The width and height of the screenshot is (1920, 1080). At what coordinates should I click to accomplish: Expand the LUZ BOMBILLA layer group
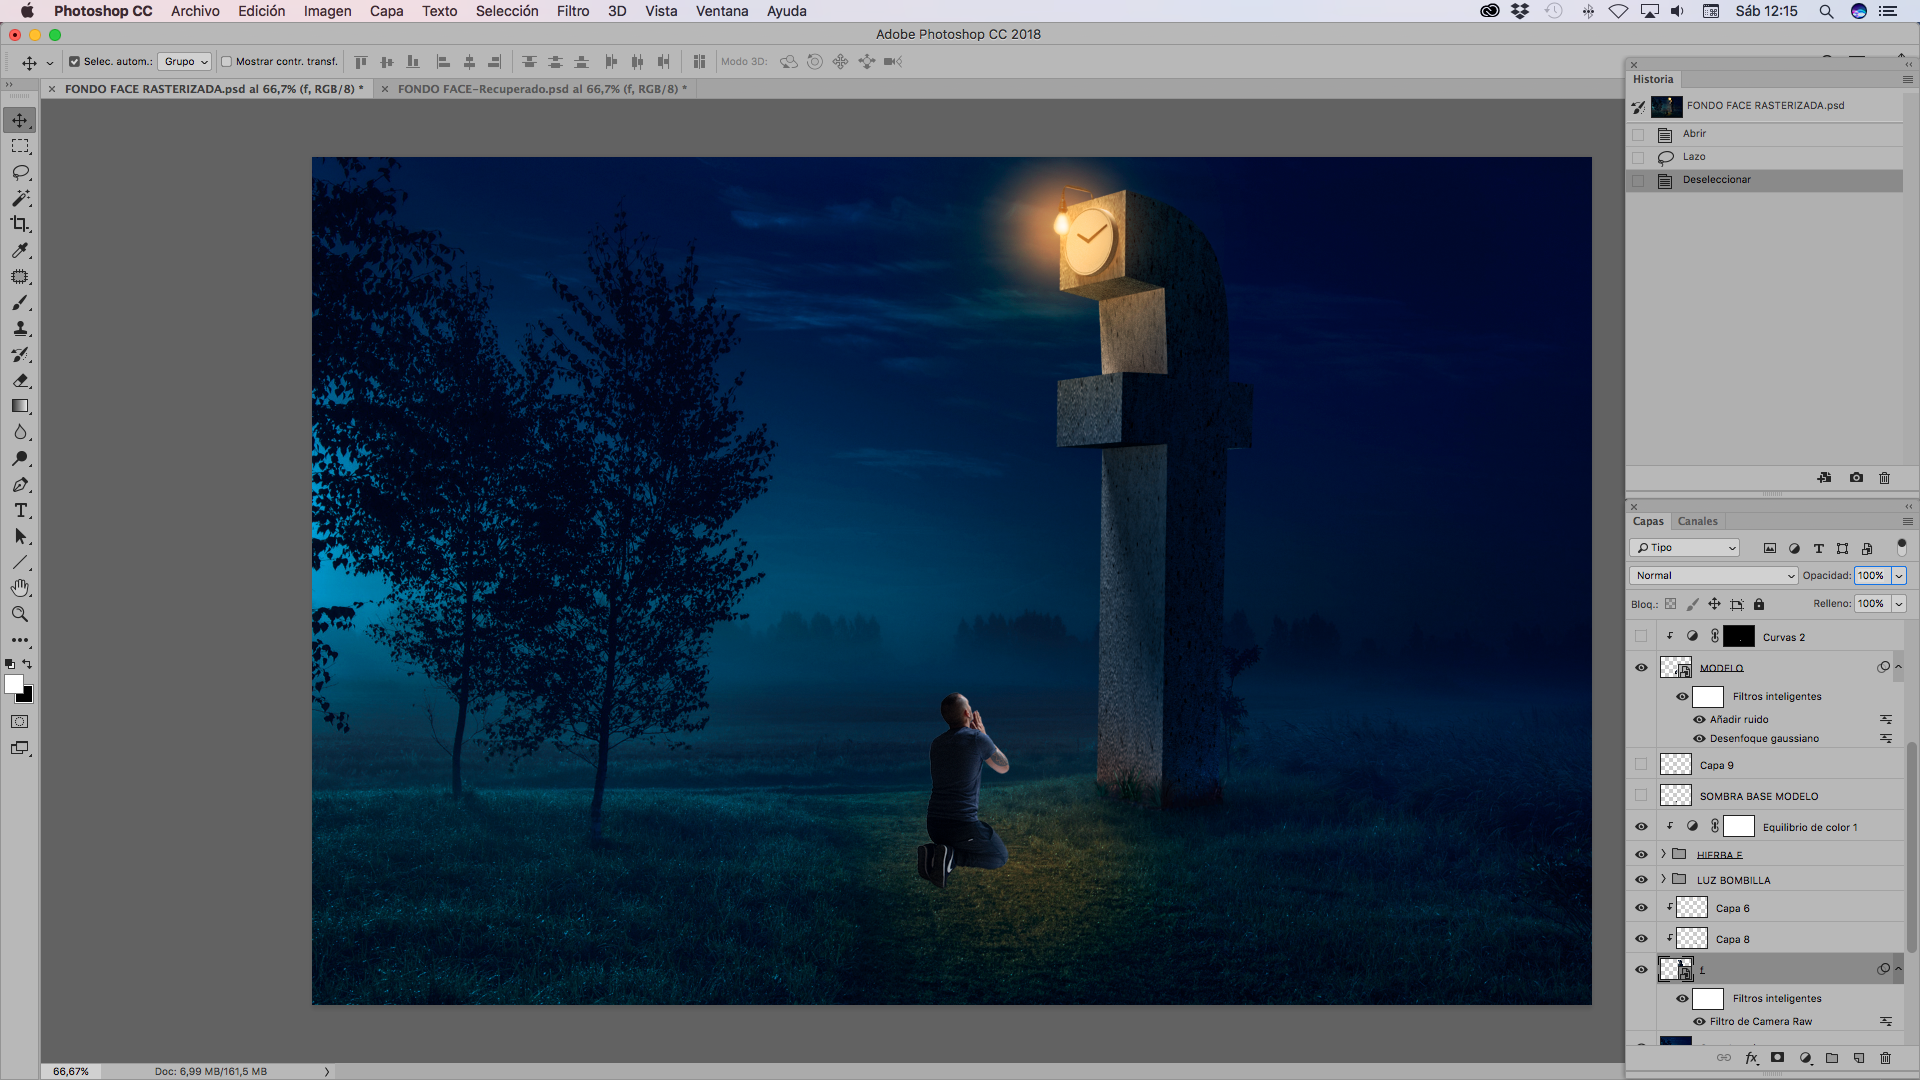click(1663, 880)
